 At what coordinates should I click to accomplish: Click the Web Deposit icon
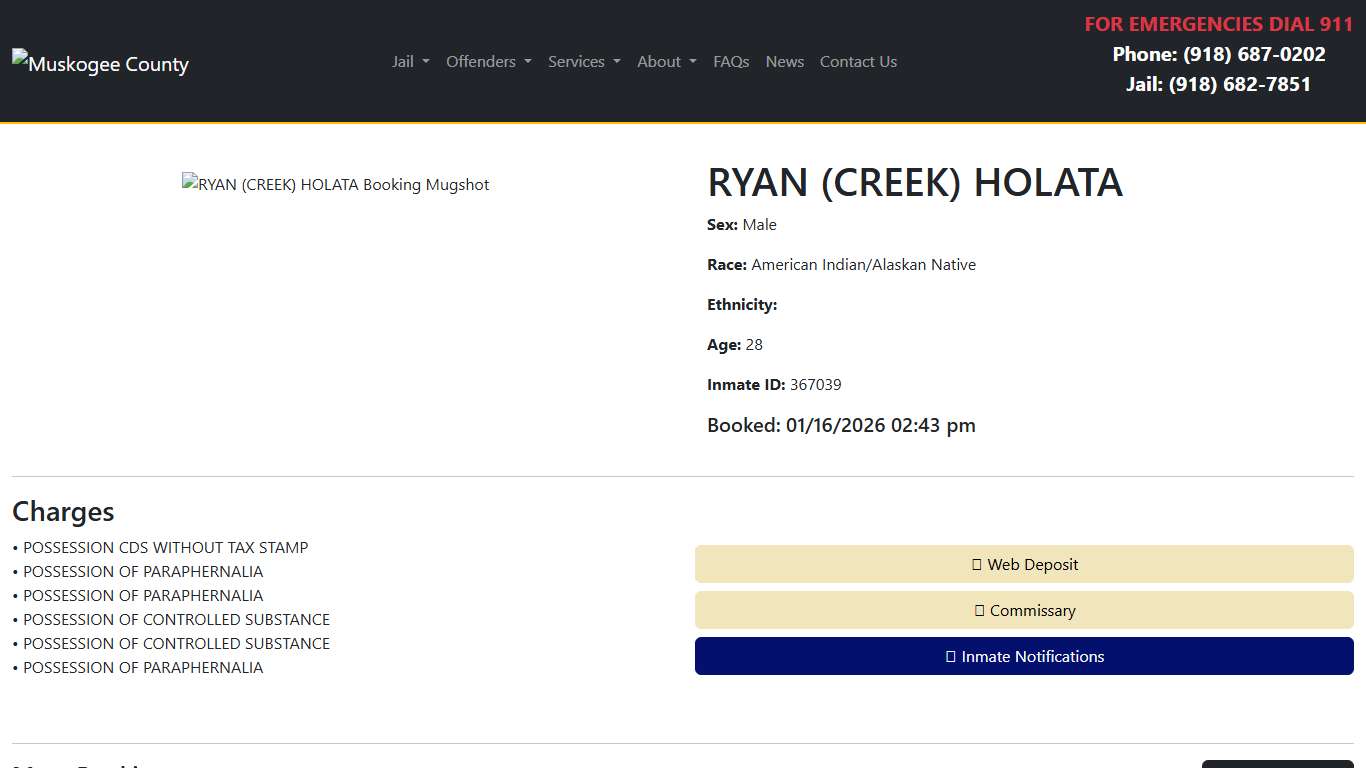coord(977,564)
